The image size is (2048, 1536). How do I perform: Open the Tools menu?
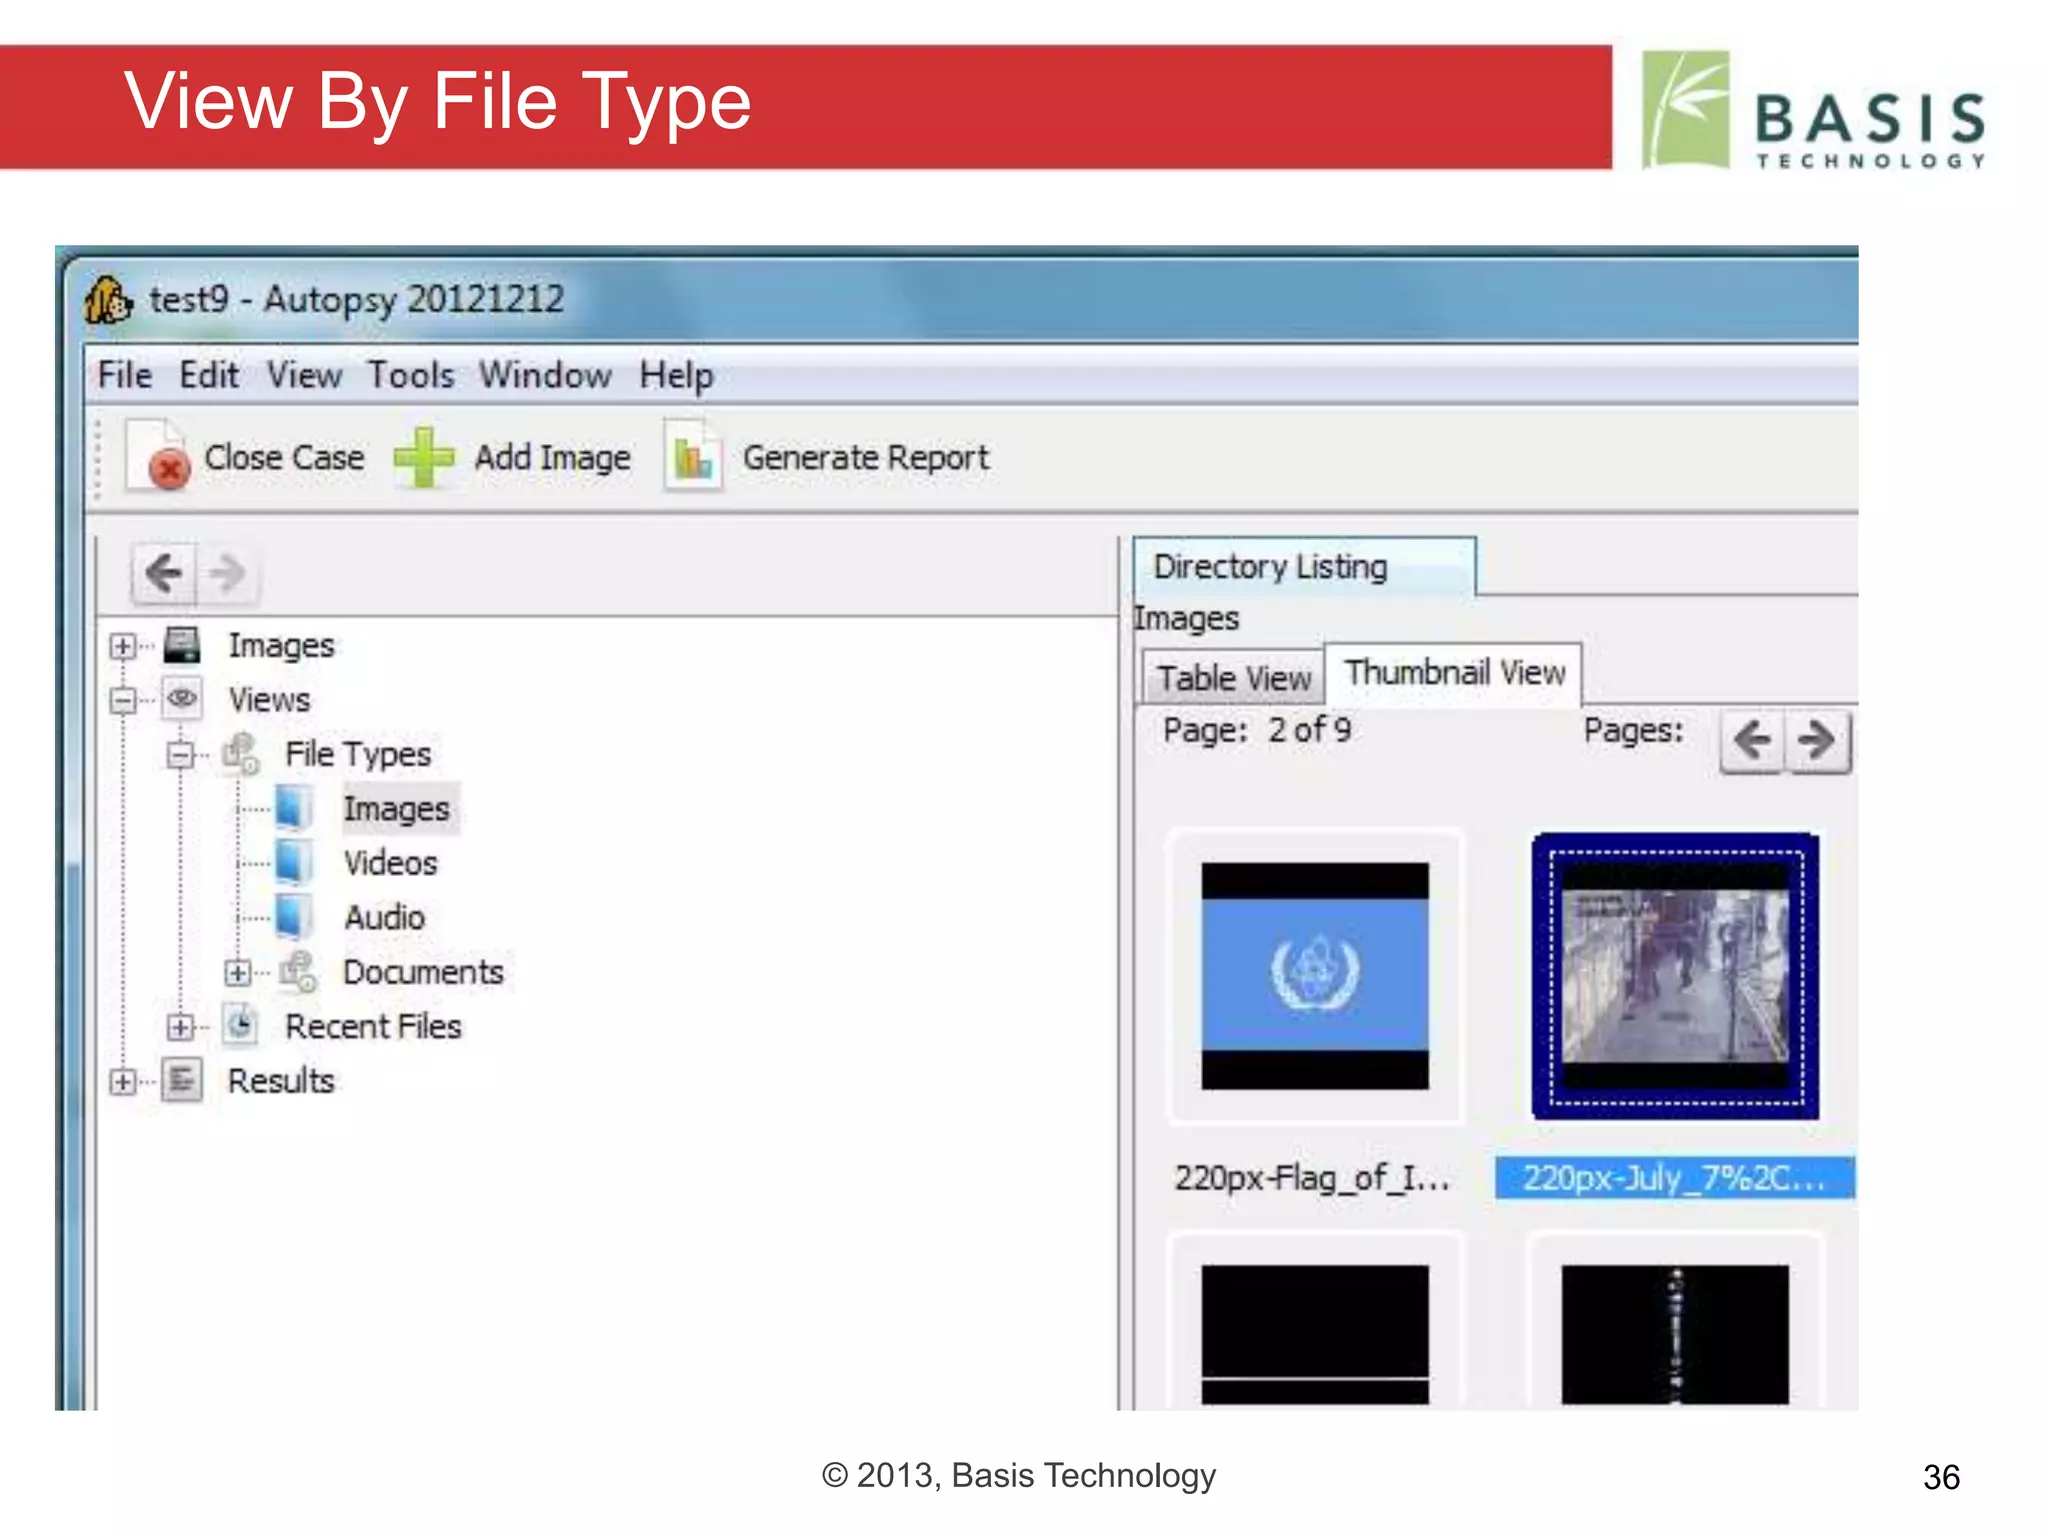click(411, 375)
